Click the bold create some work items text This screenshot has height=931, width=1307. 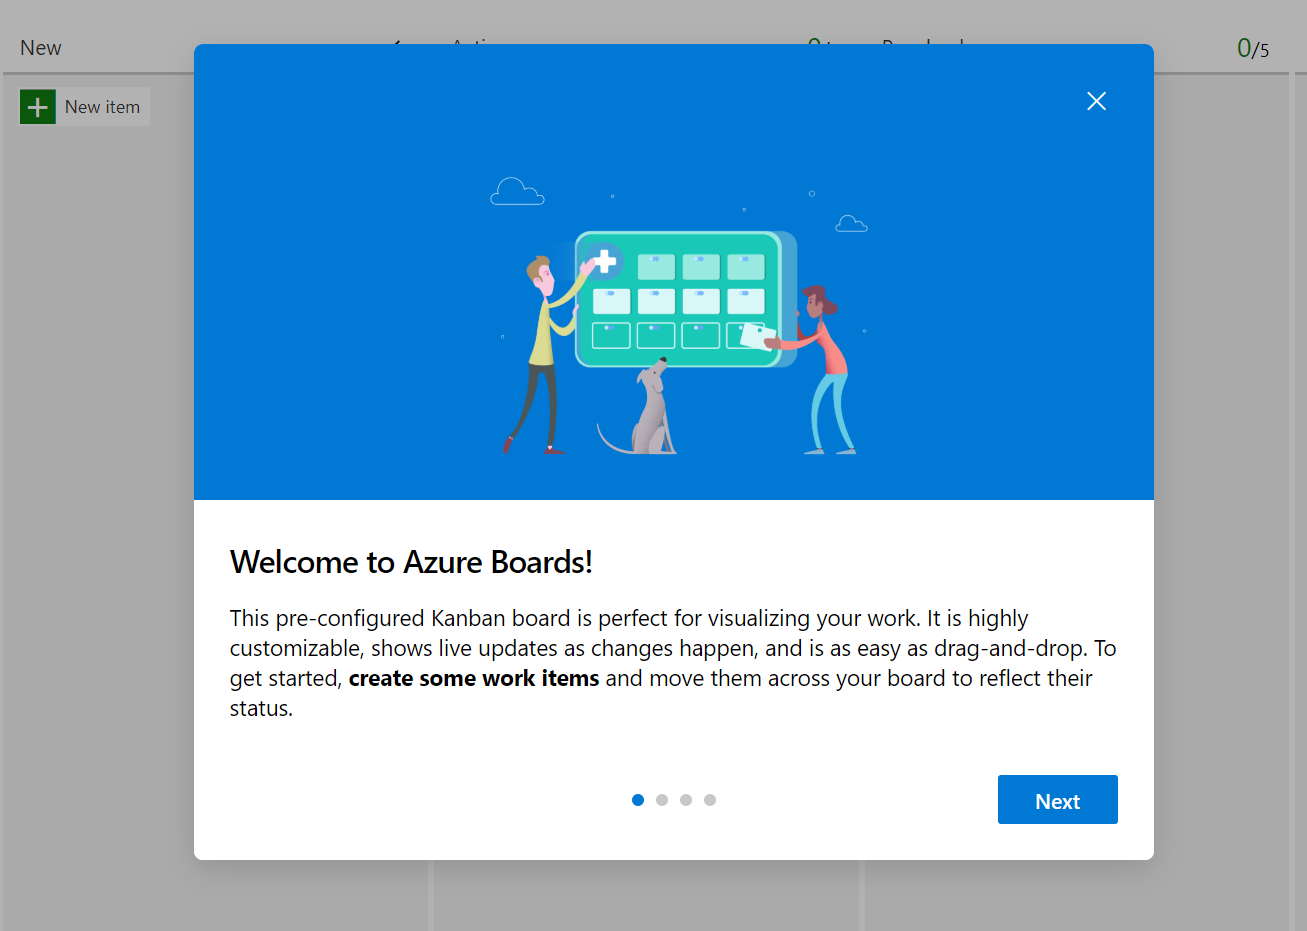pyautogui.click(x=474, y=678)
